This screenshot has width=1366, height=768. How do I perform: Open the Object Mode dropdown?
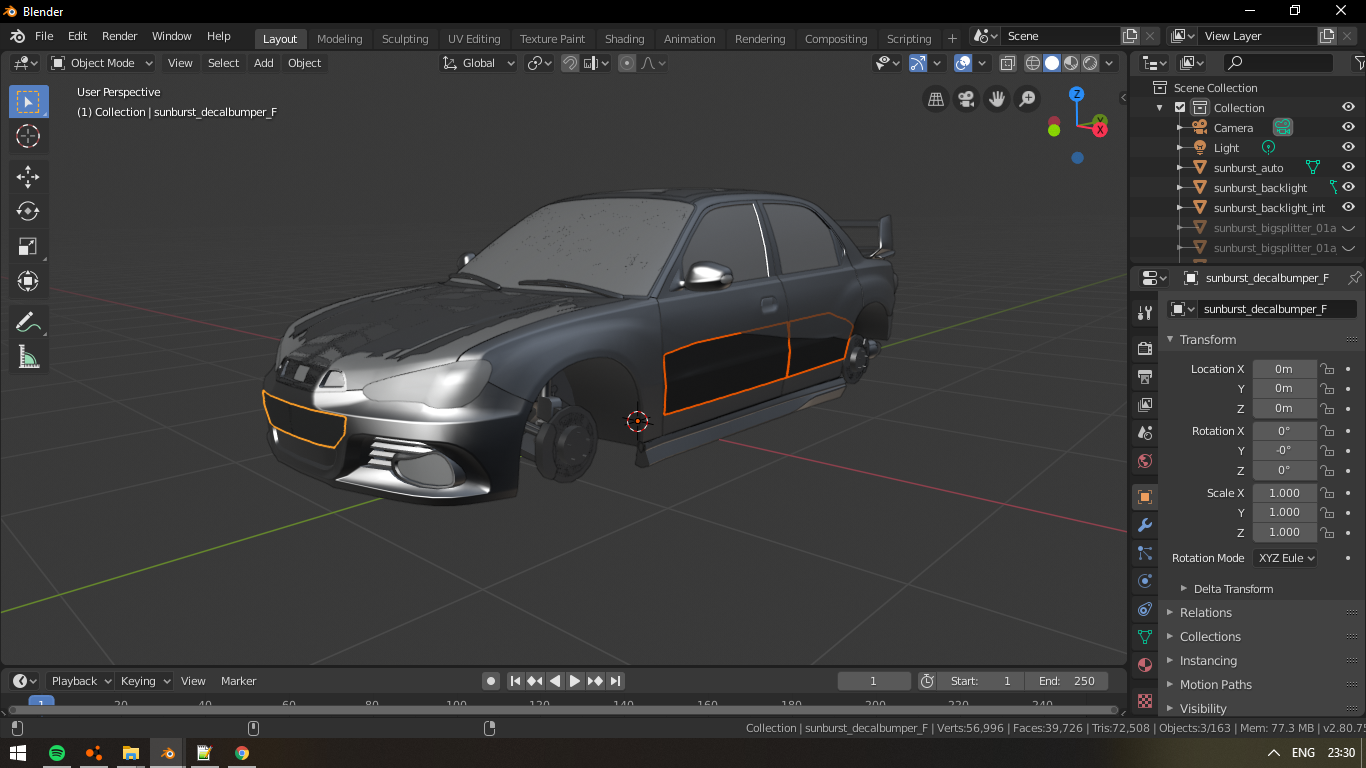click(x=102, y=63)
